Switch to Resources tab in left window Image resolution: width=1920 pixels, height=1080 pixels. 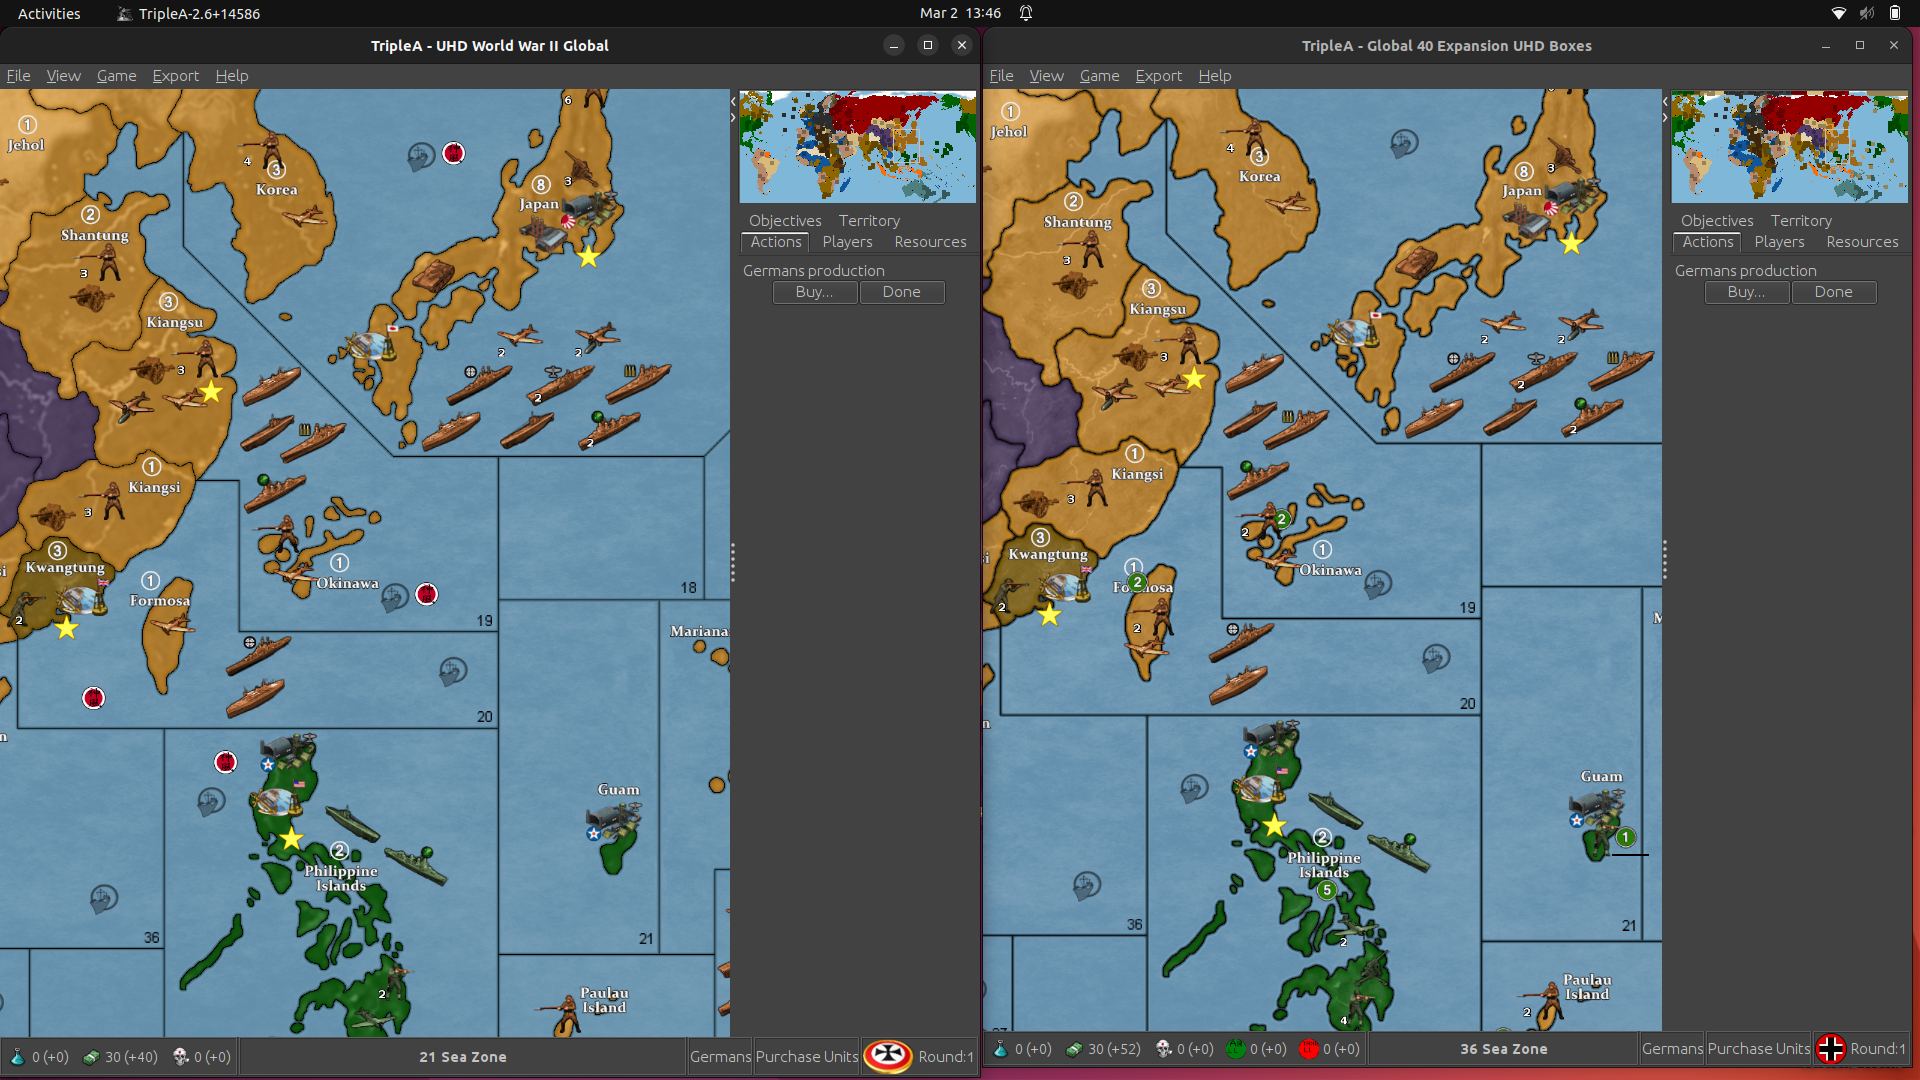click(x=930, y=242)
